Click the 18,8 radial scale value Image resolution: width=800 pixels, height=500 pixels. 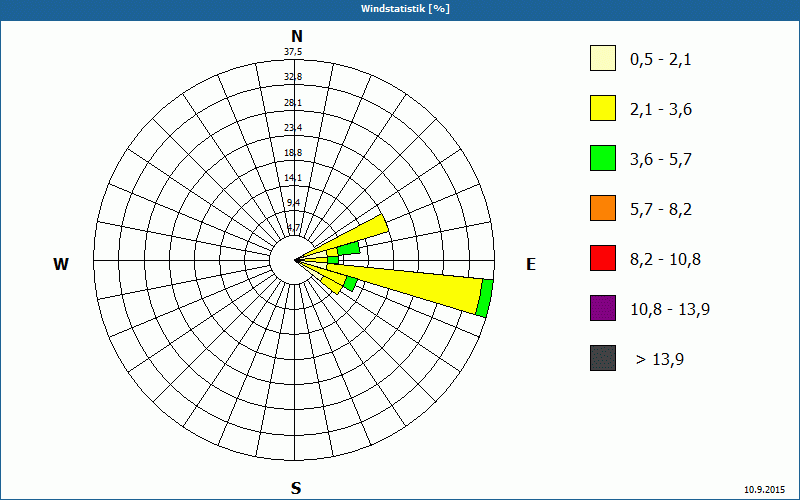tap(293, 153)
